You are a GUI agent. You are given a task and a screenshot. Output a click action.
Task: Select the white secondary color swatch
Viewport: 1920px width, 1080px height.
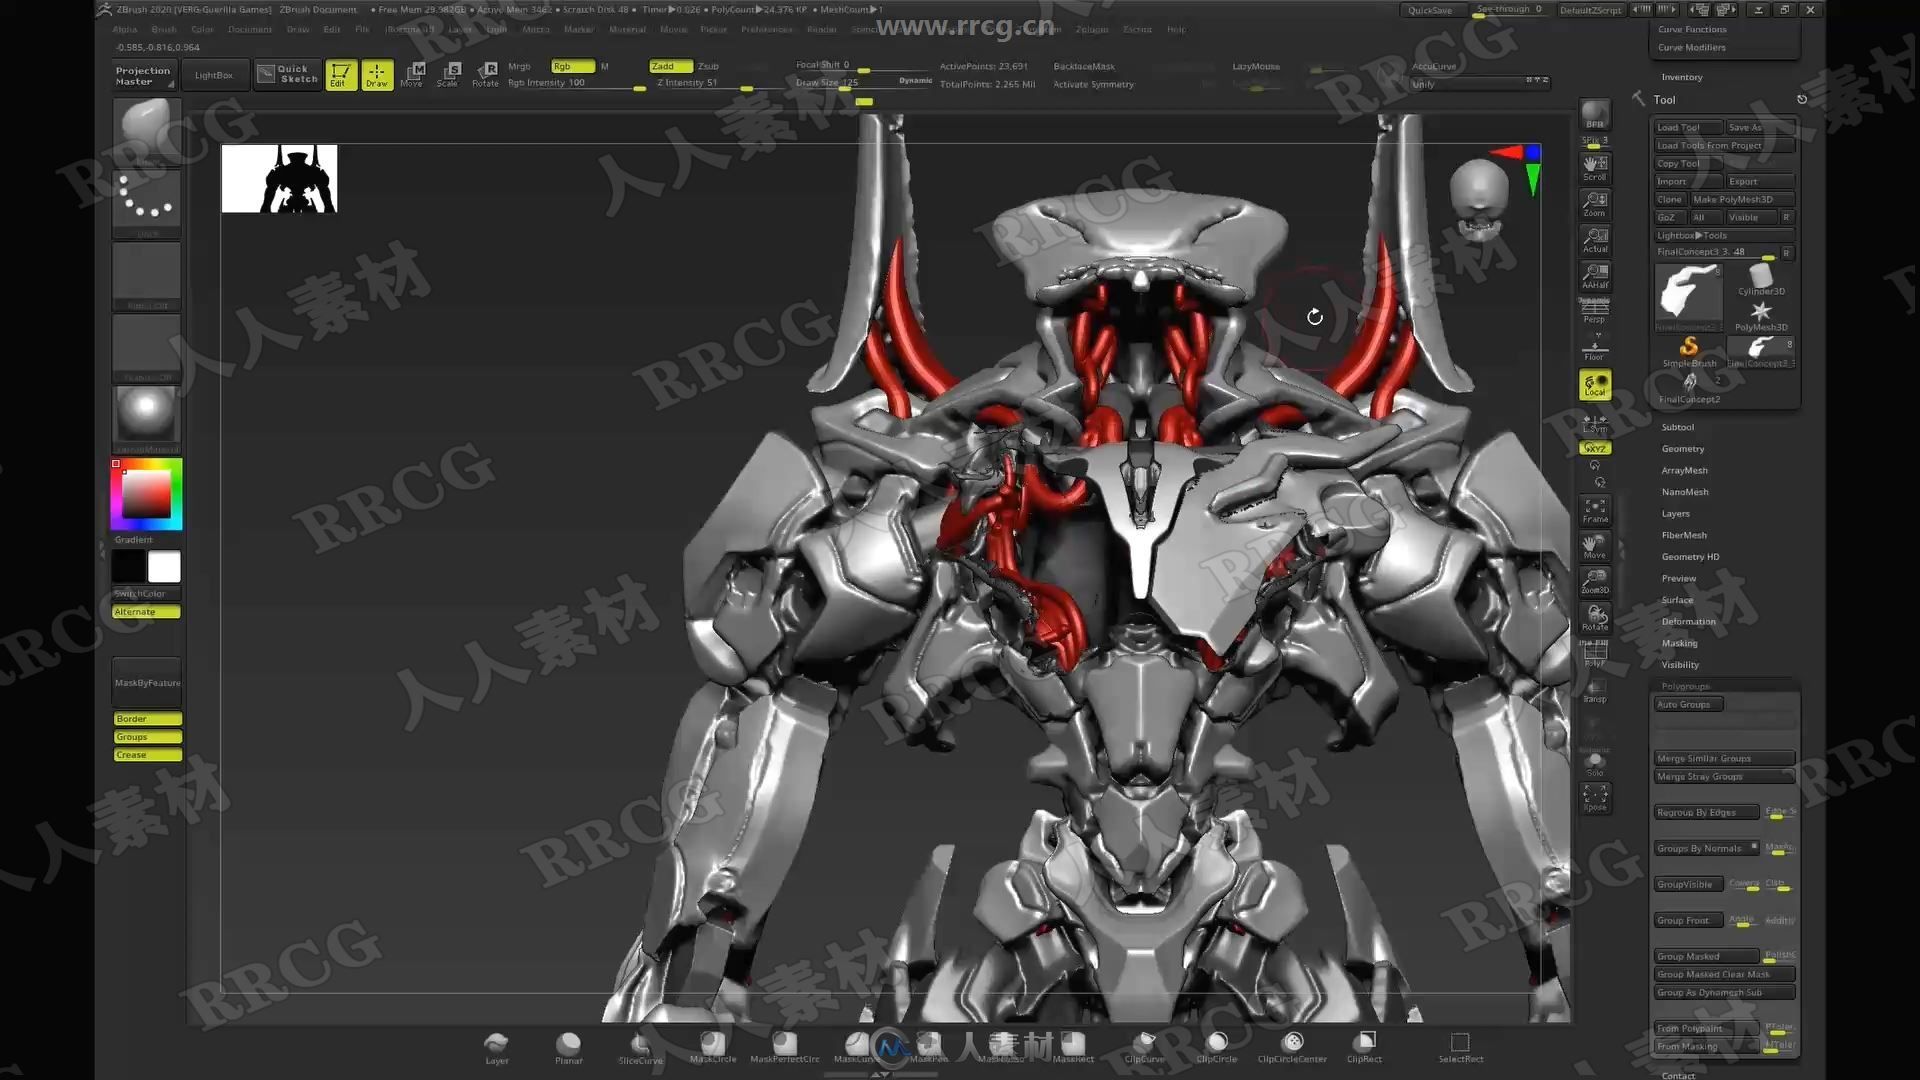pos(164,567)
